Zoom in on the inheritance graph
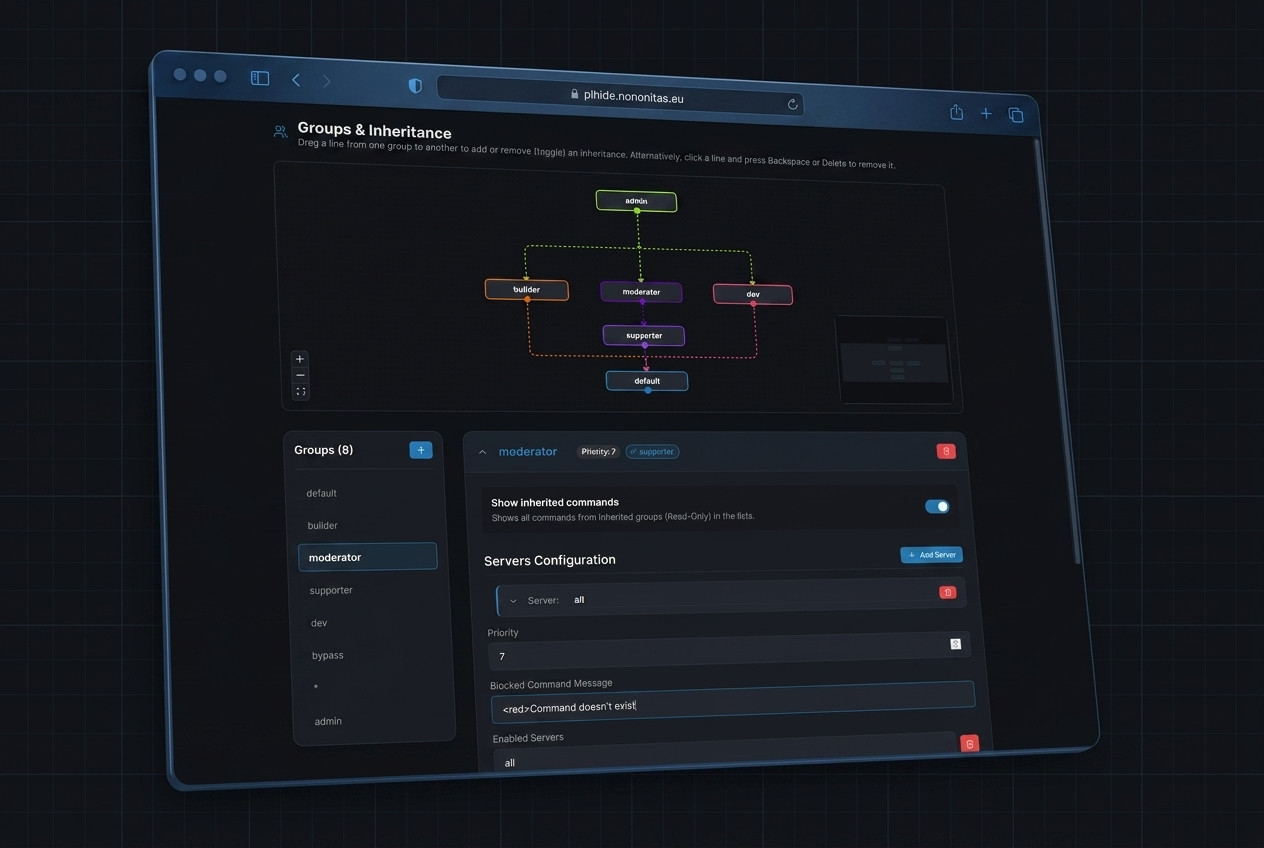This screenshot has height=848, width=1264. [x=299, y=358]
